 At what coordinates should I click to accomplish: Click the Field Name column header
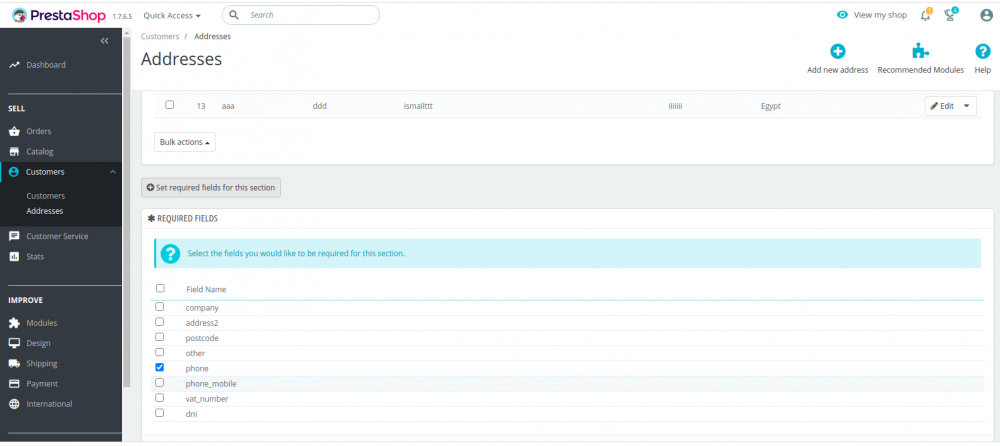click(206, 290)
